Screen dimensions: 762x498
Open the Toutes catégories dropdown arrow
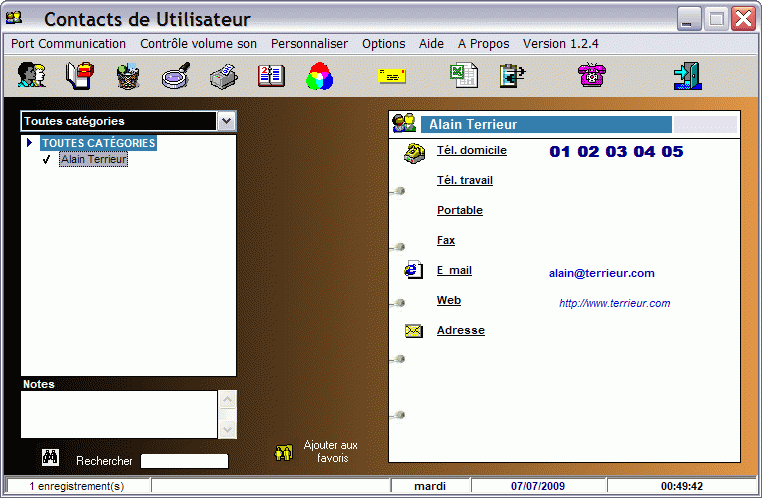pos(226,121)
